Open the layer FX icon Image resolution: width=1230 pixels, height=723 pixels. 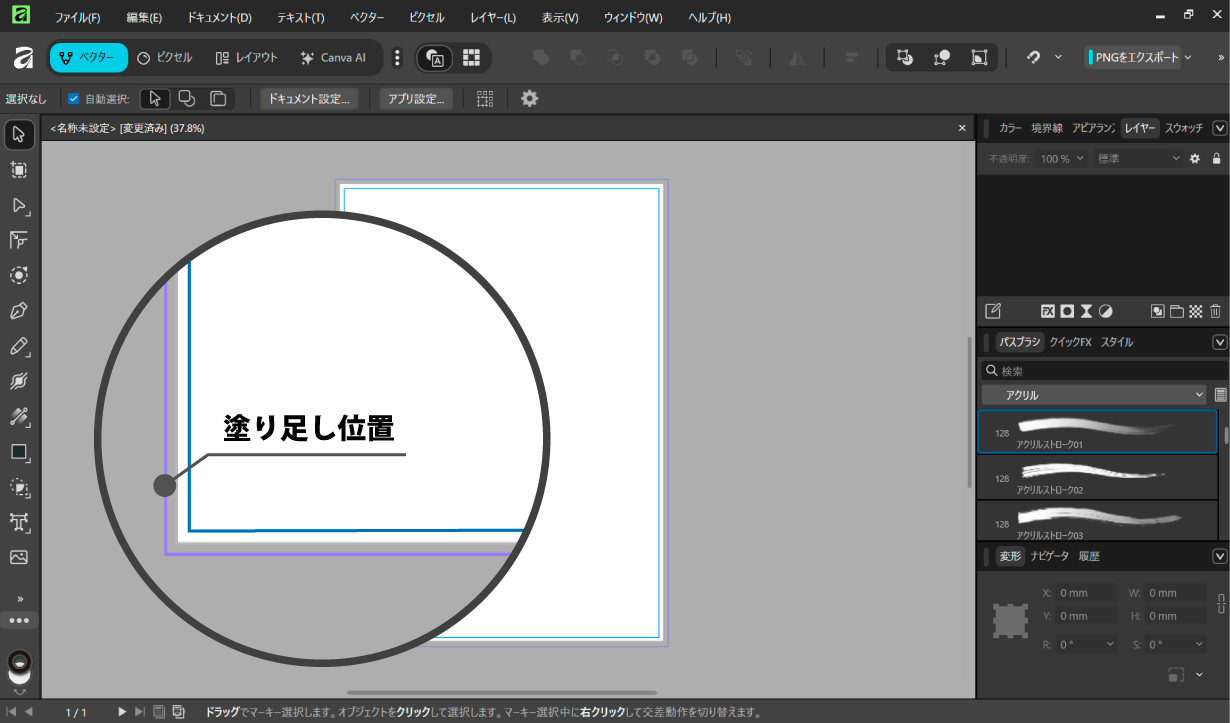[x=1048, y=311]
